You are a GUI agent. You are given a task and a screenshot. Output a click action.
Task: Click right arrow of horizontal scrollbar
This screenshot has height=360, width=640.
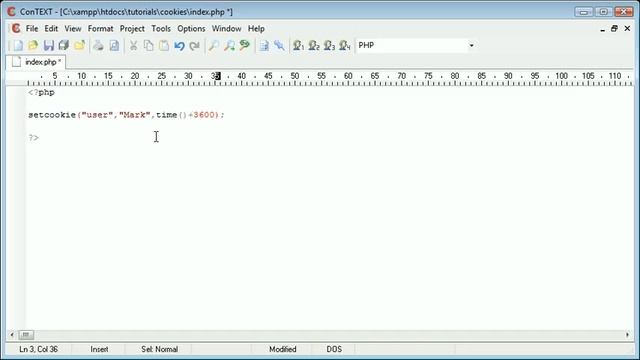(x=627, y=335)
